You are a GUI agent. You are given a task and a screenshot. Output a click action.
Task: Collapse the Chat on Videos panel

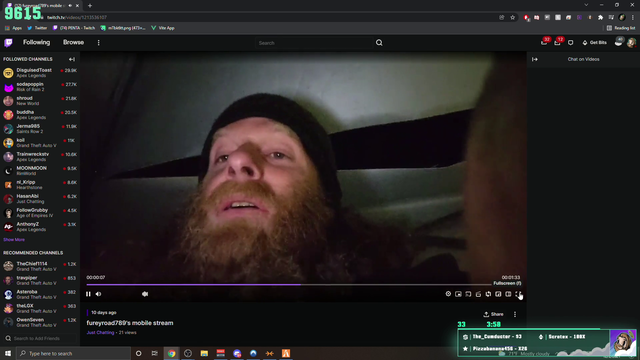[x=535, y=59]
